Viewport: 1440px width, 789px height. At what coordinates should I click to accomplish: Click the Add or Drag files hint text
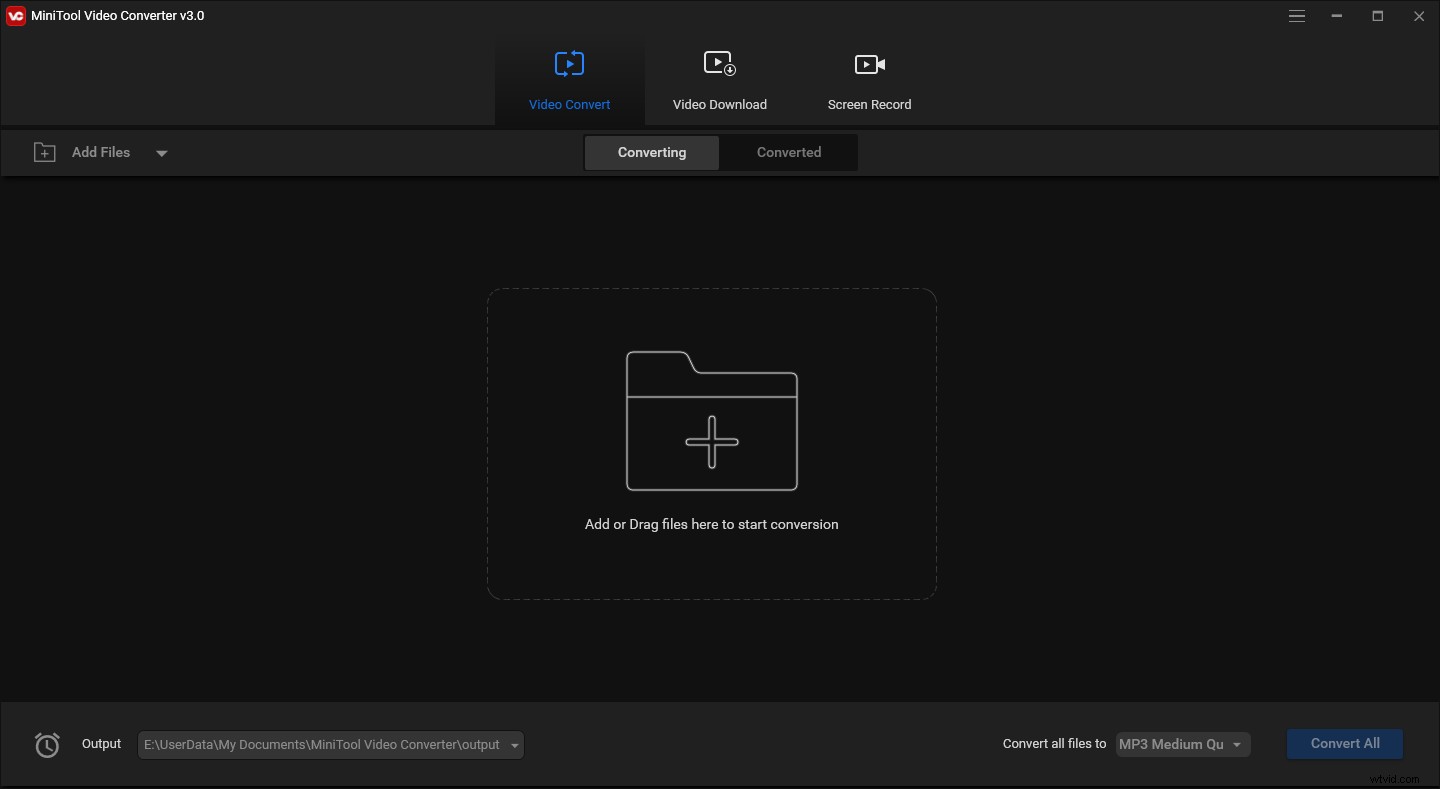click(711, 524)
